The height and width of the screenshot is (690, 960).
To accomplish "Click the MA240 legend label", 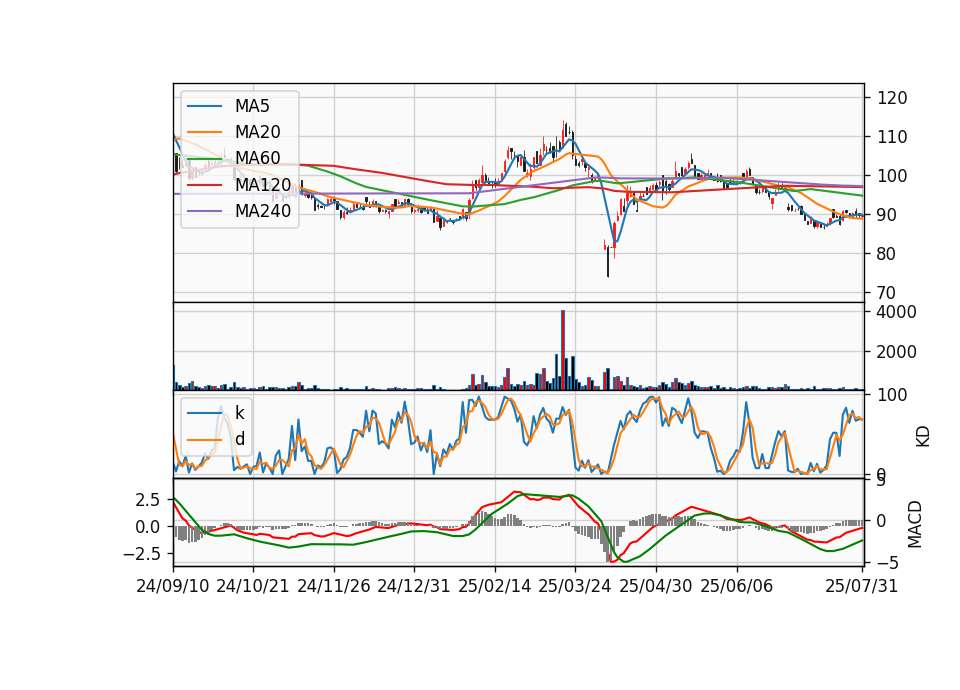I will tap(263, 211).
